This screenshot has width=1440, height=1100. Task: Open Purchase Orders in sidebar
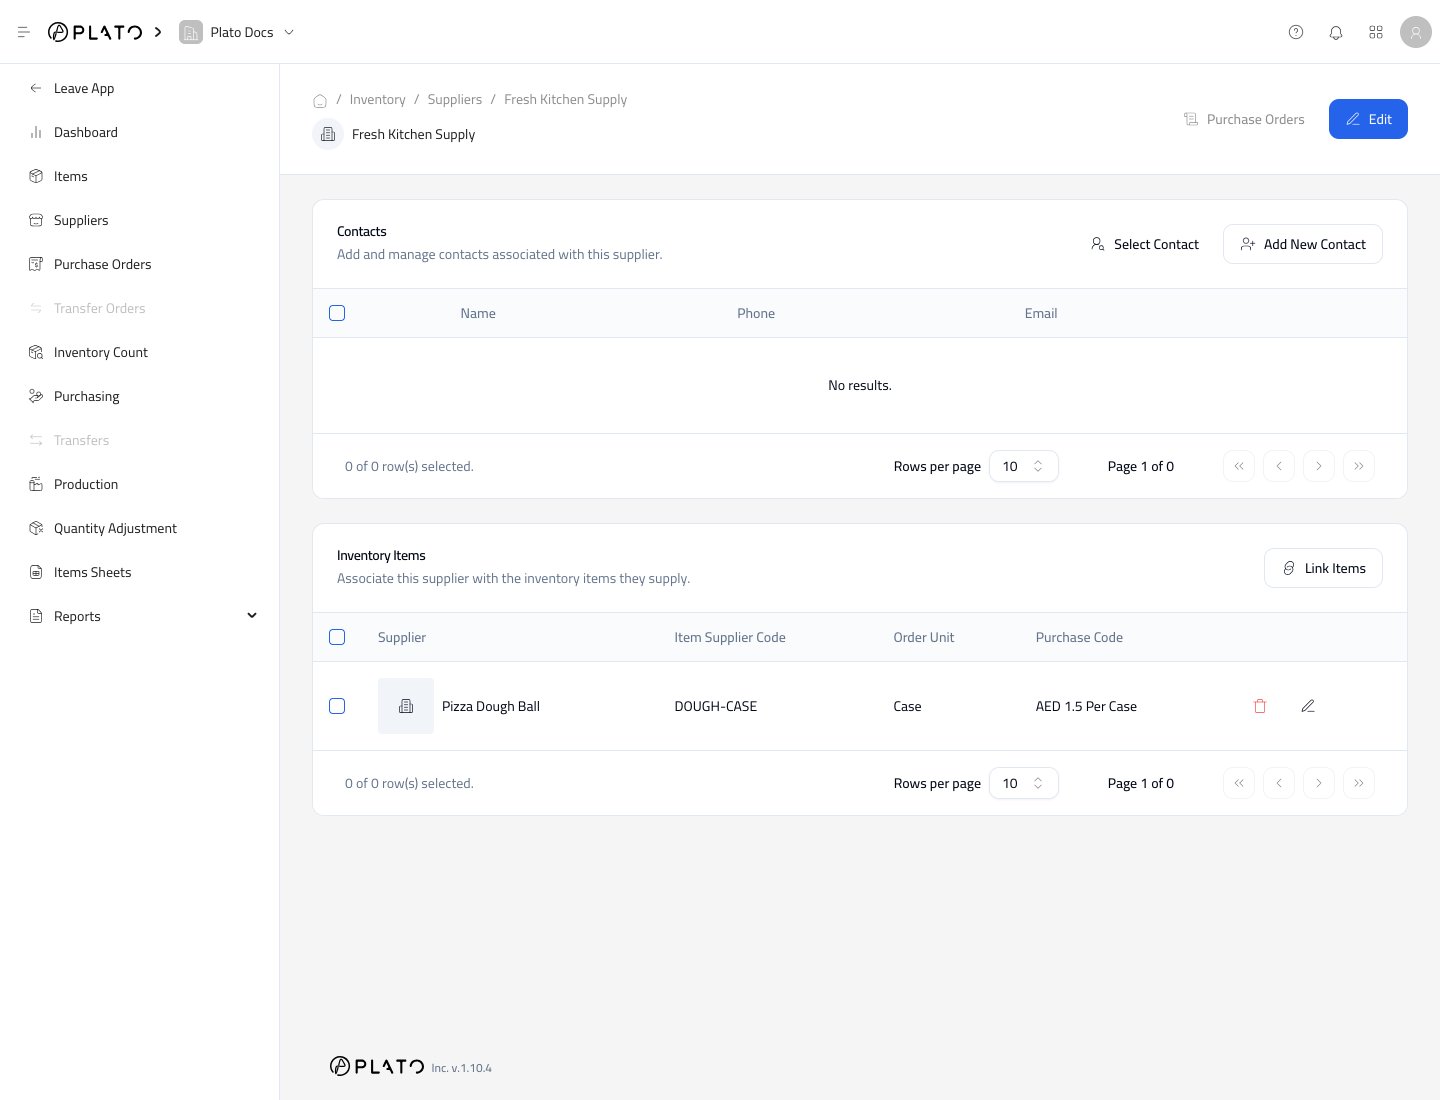[140, 264]
